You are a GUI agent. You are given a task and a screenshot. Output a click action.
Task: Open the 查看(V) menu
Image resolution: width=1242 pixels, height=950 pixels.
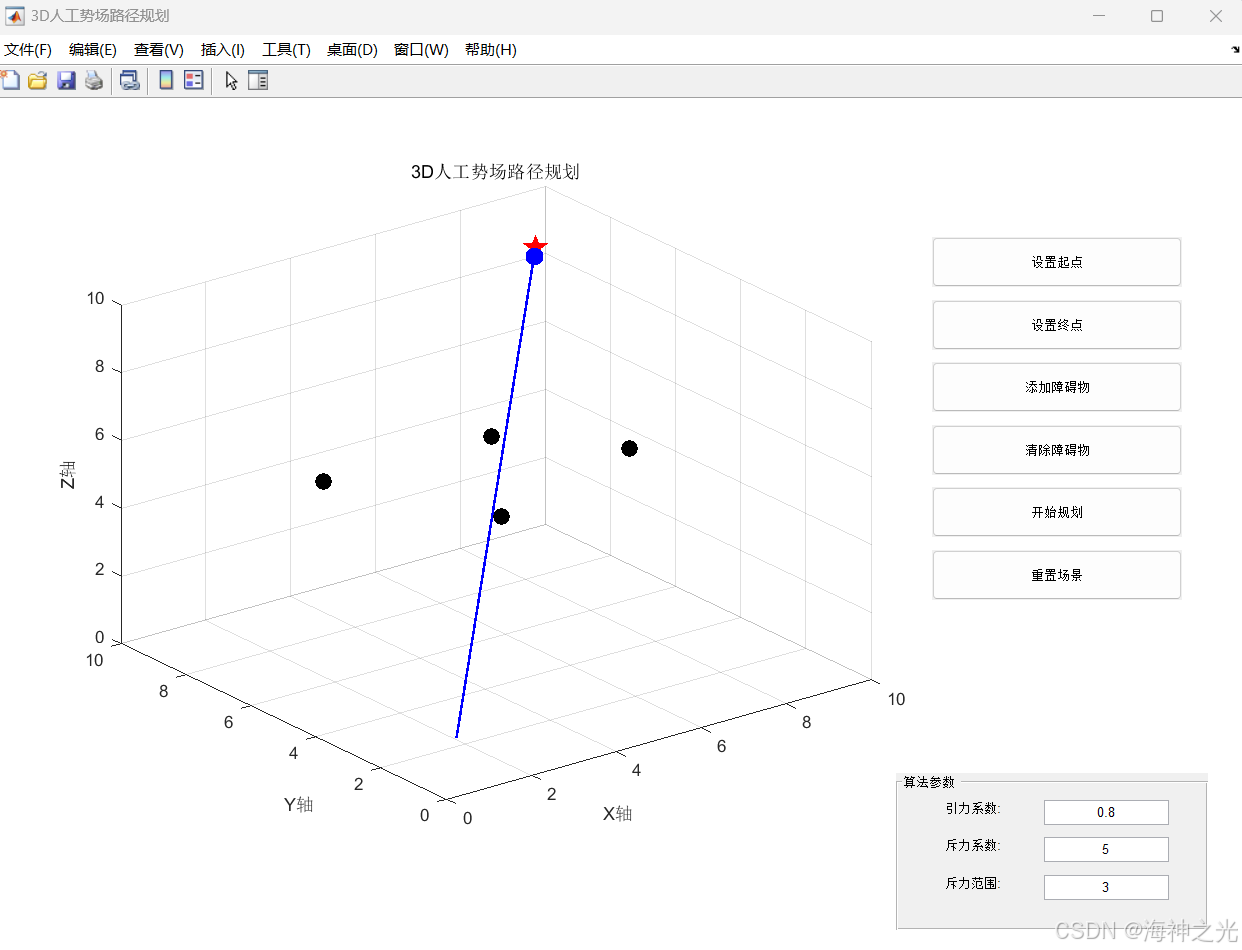click(159, 50)
